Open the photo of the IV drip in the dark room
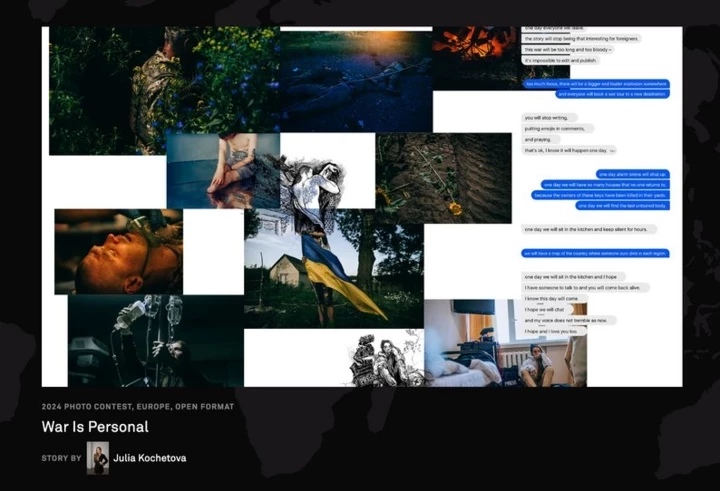Screen dimensions: 720x491 [x=155, y=340]
